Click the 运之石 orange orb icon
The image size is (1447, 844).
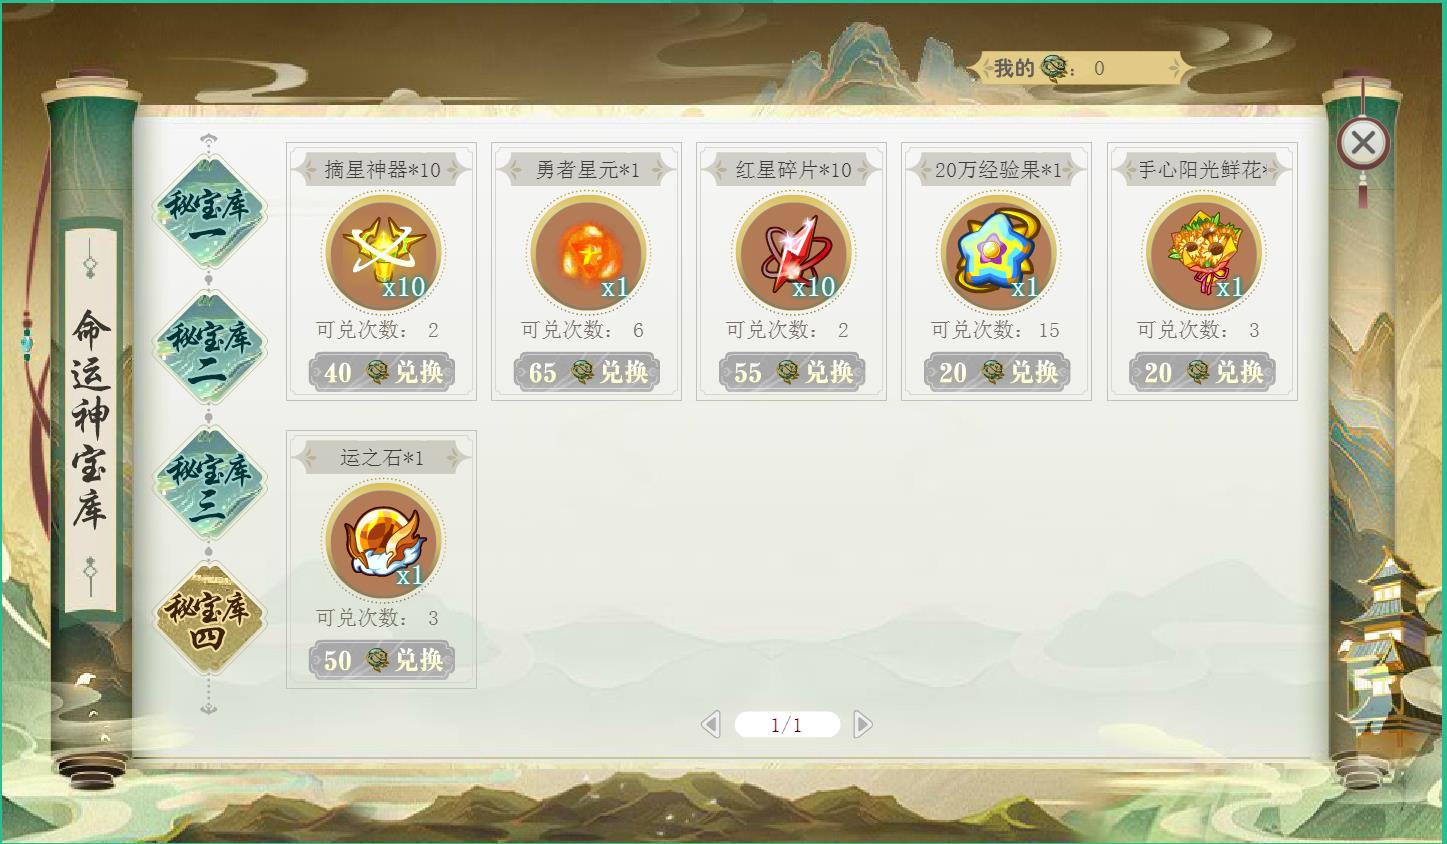click(383, 541)
